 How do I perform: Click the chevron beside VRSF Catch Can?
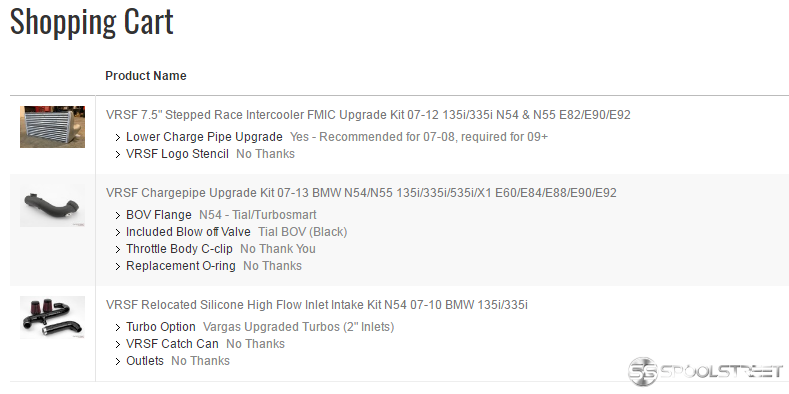(x=118, y=345)
